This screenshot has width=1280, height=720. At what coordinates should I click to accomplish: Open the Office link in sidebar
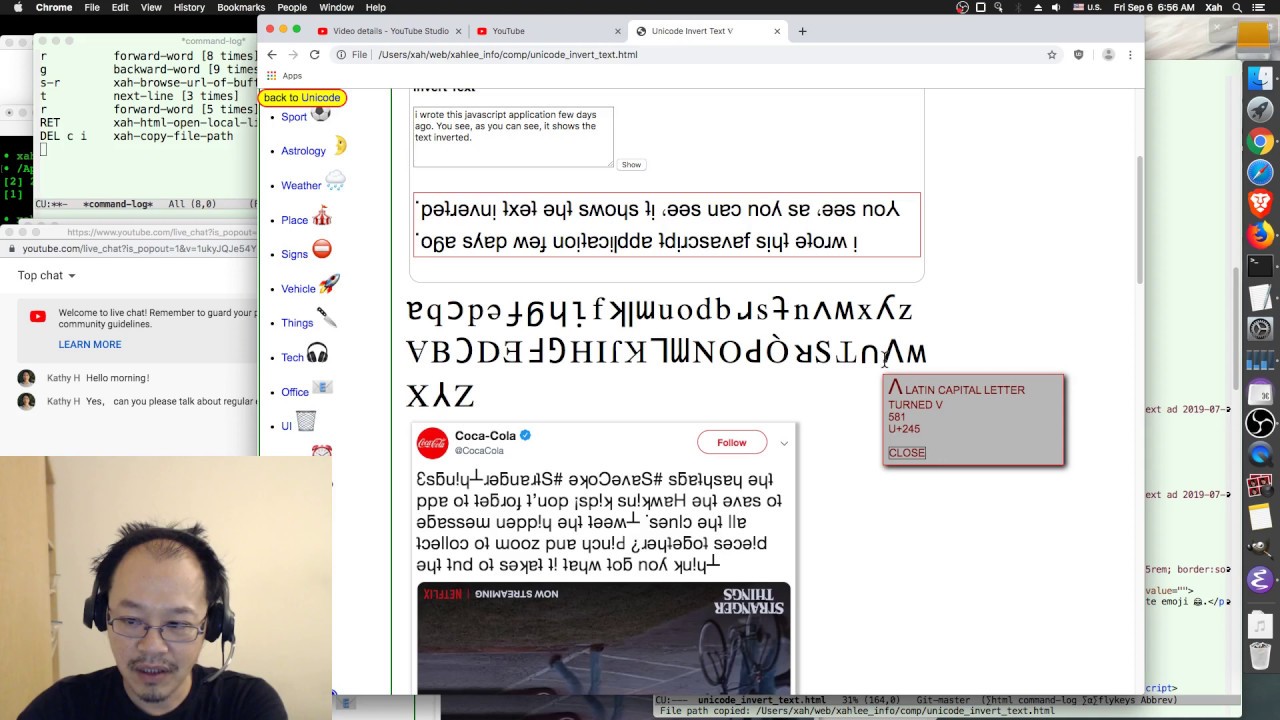pos(295,392)
